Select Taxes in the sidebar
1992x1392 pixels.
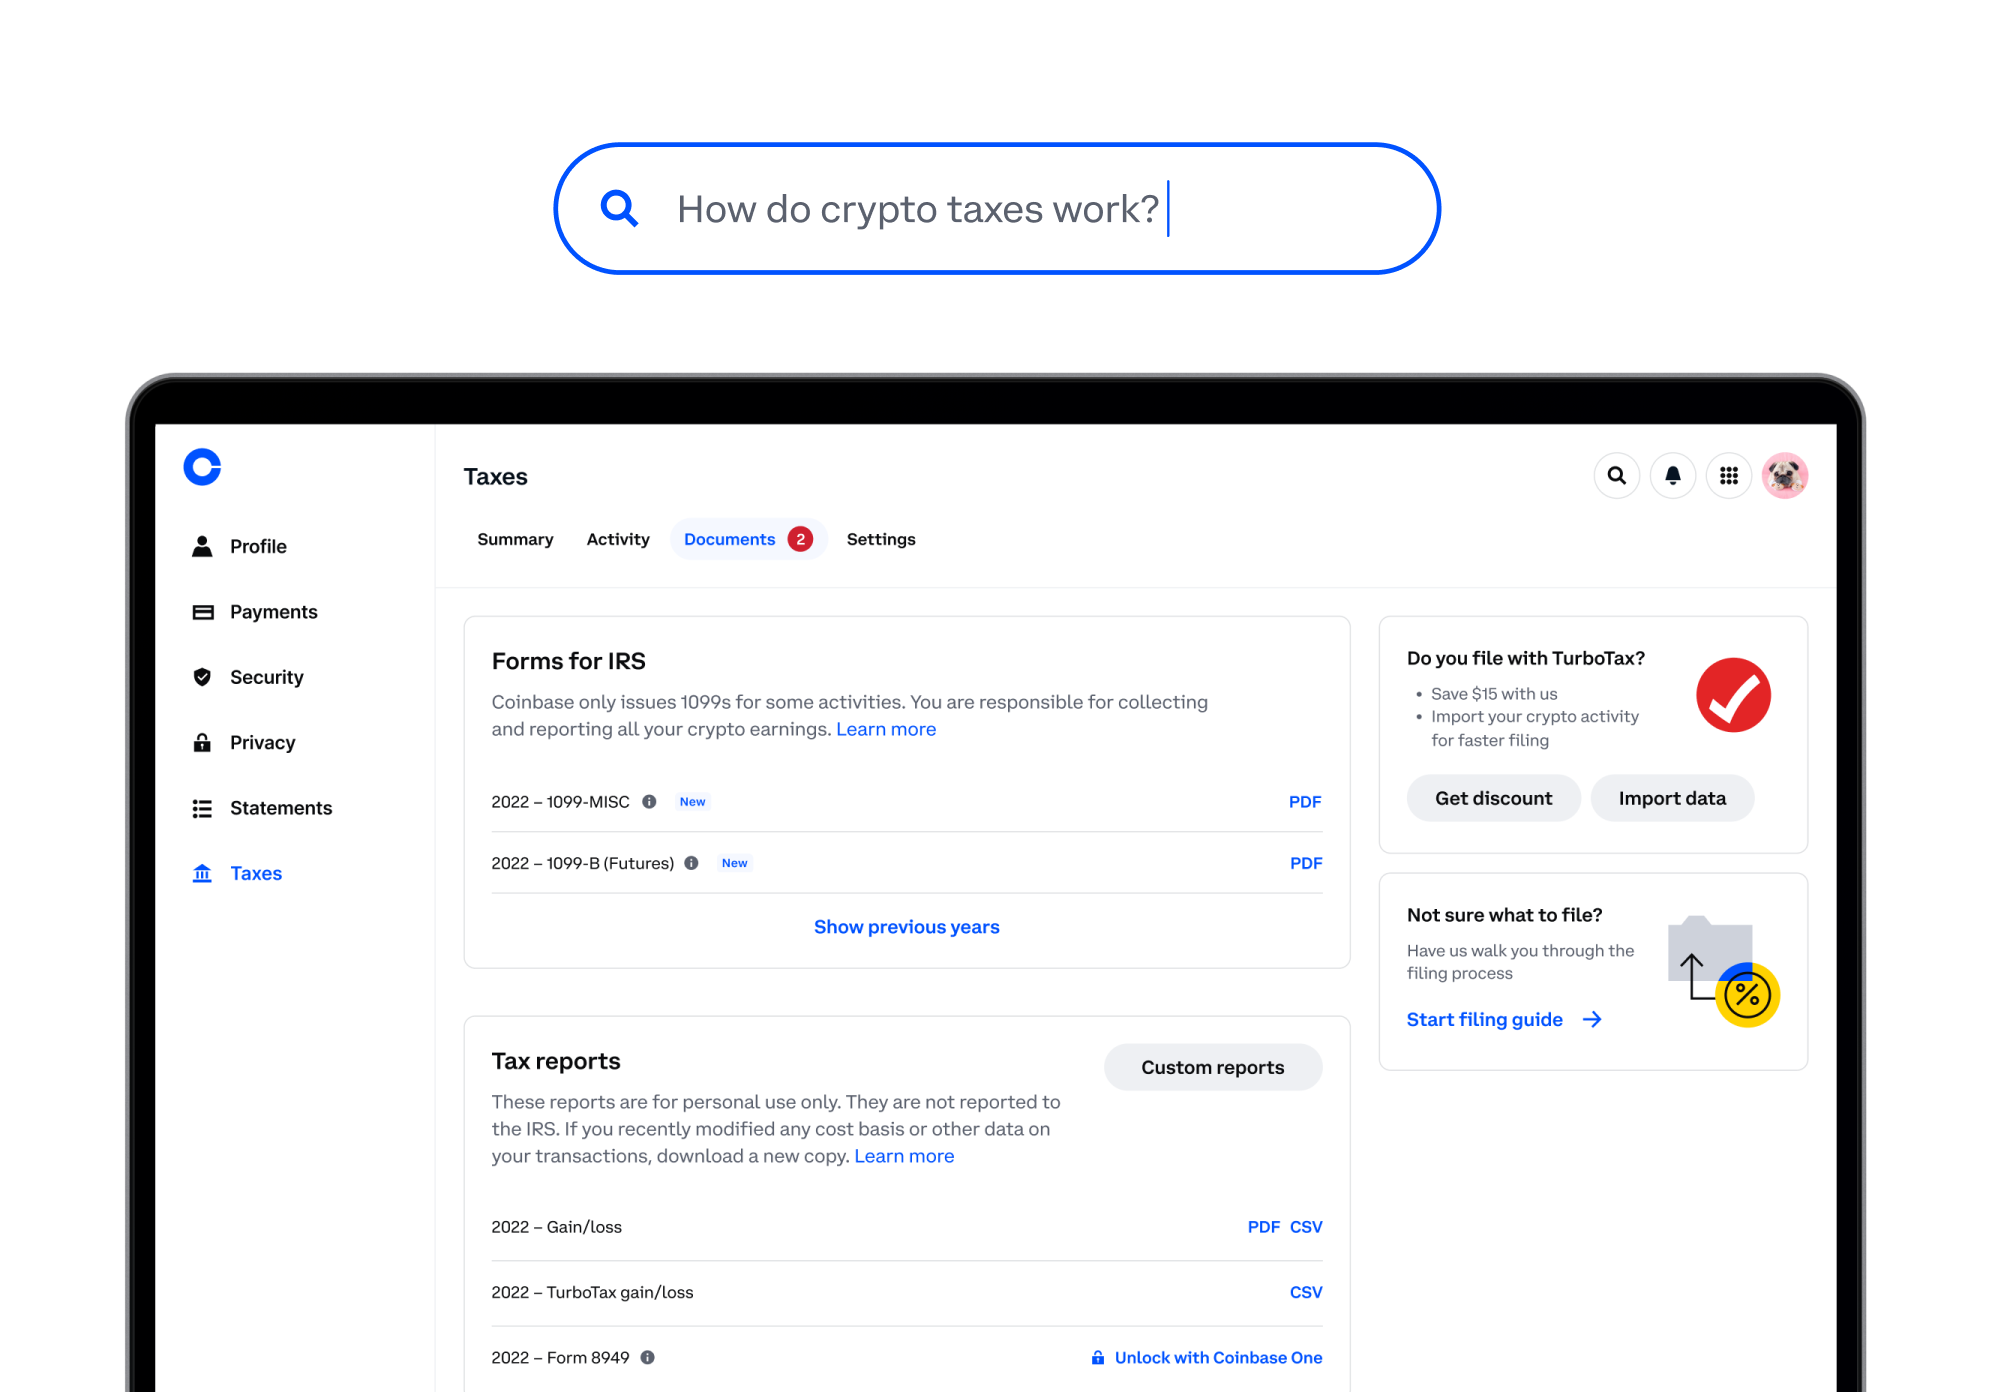click(x=256, y=873)
